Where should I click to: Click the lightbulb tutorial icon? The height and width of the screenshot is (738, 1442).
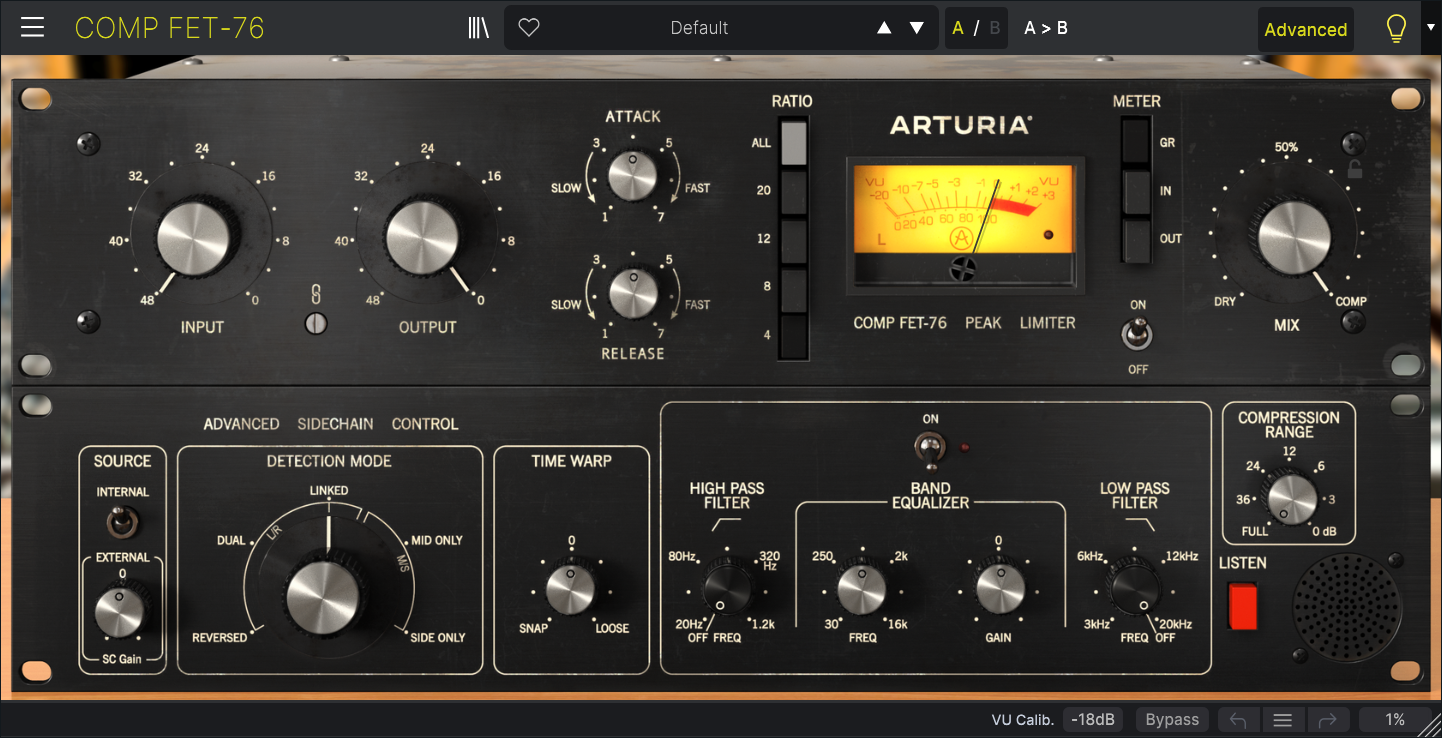tap(1396, 29)
